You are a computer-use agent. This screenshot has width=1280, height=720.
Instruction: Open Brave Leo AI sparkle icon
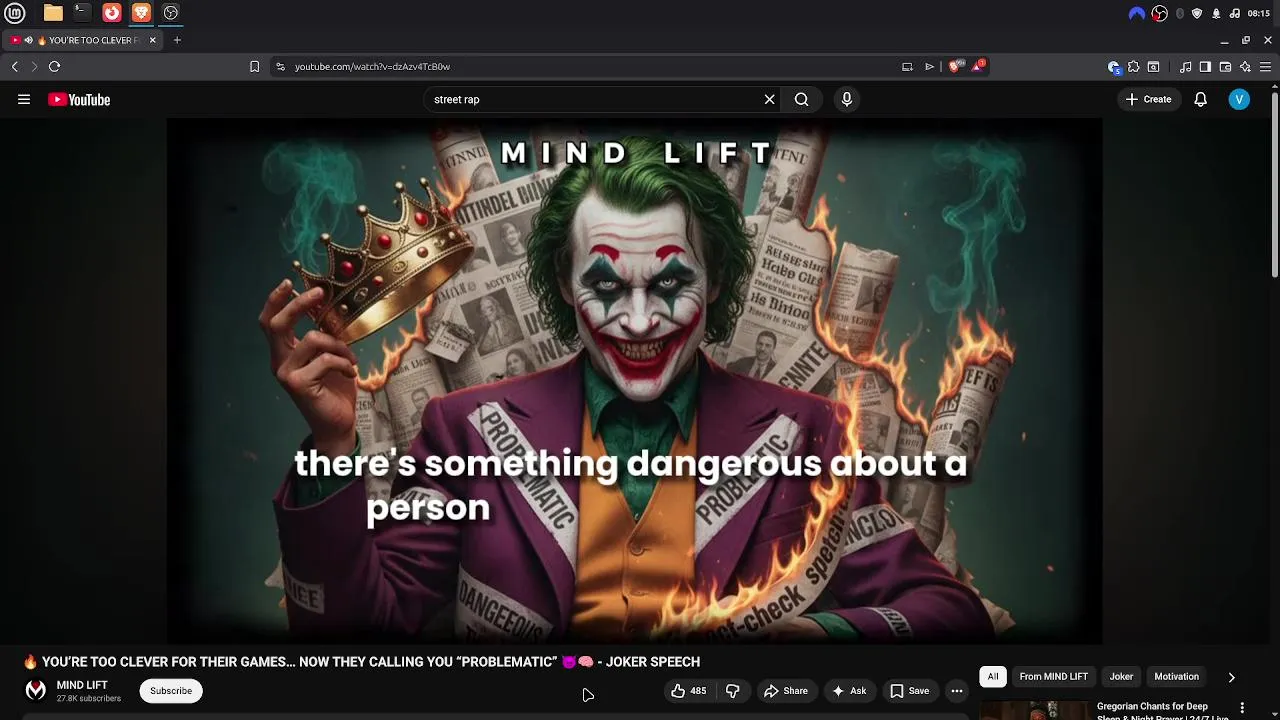pyautogui.click(x=1245, y=67)
